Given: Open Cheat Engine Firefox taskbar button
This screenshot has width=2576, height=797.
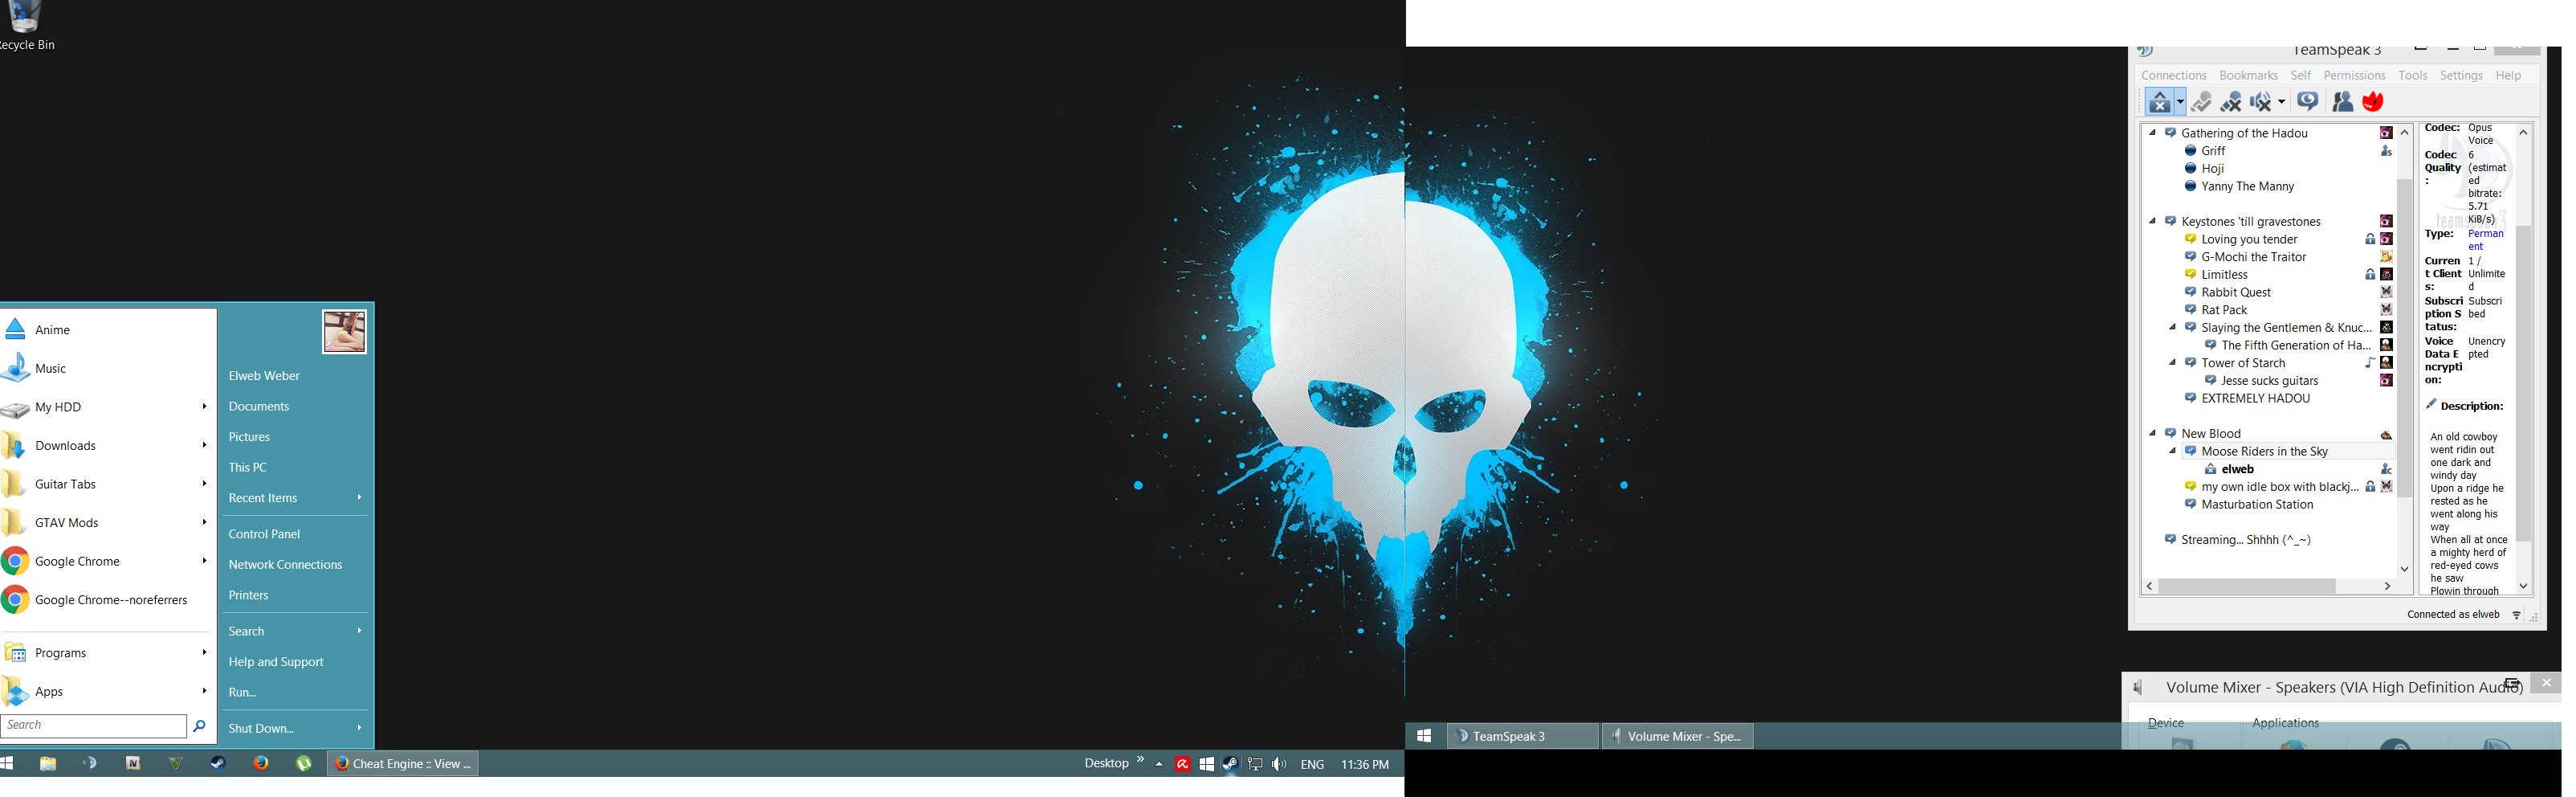Looking at the screenshot, I should point(403,764).
